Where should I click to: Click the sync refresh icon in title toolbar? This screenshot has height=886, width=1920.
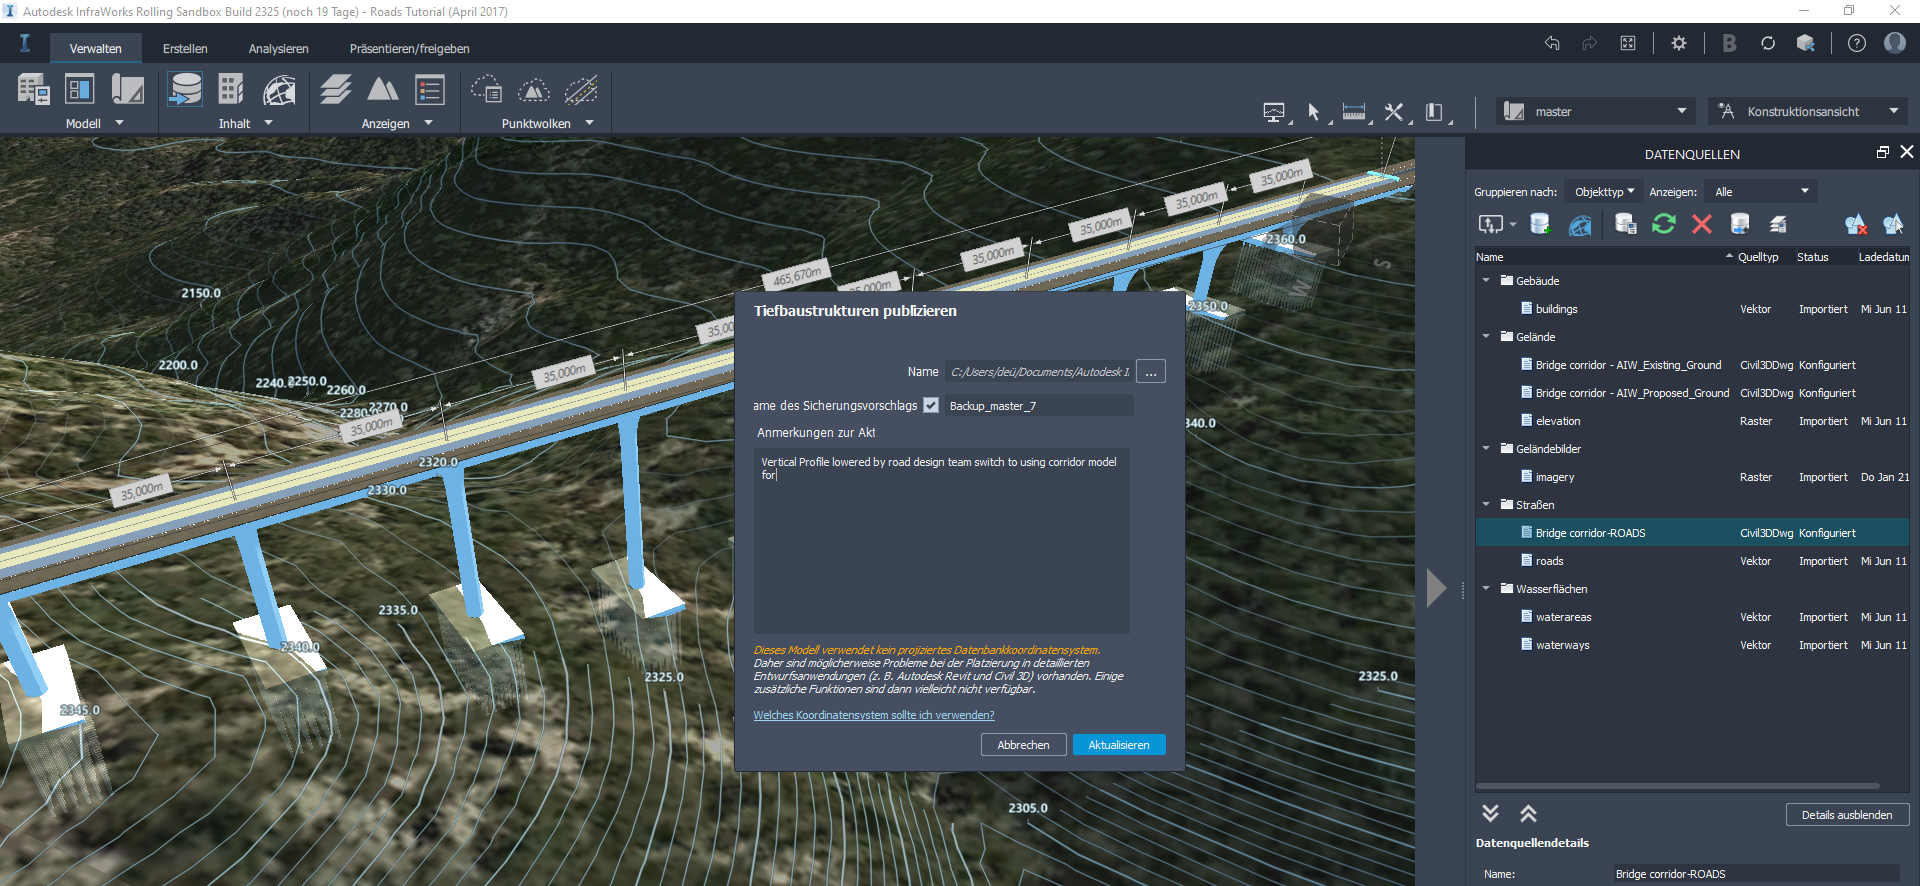coord(1768,43)
